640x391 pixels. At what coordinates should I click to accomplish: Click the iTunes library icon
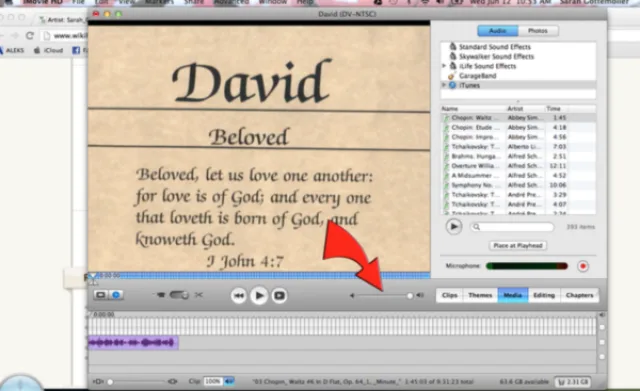click(x=453, y=85)
